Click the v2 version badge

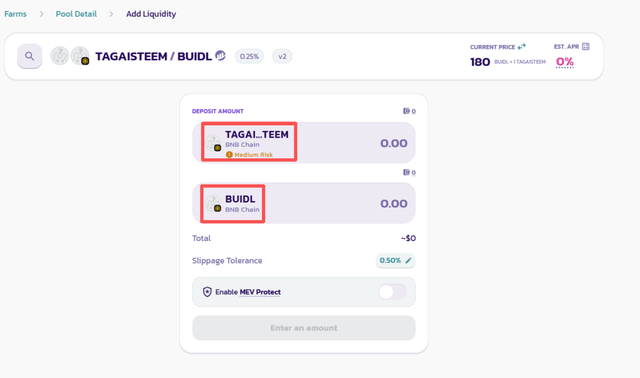(282, 56)
